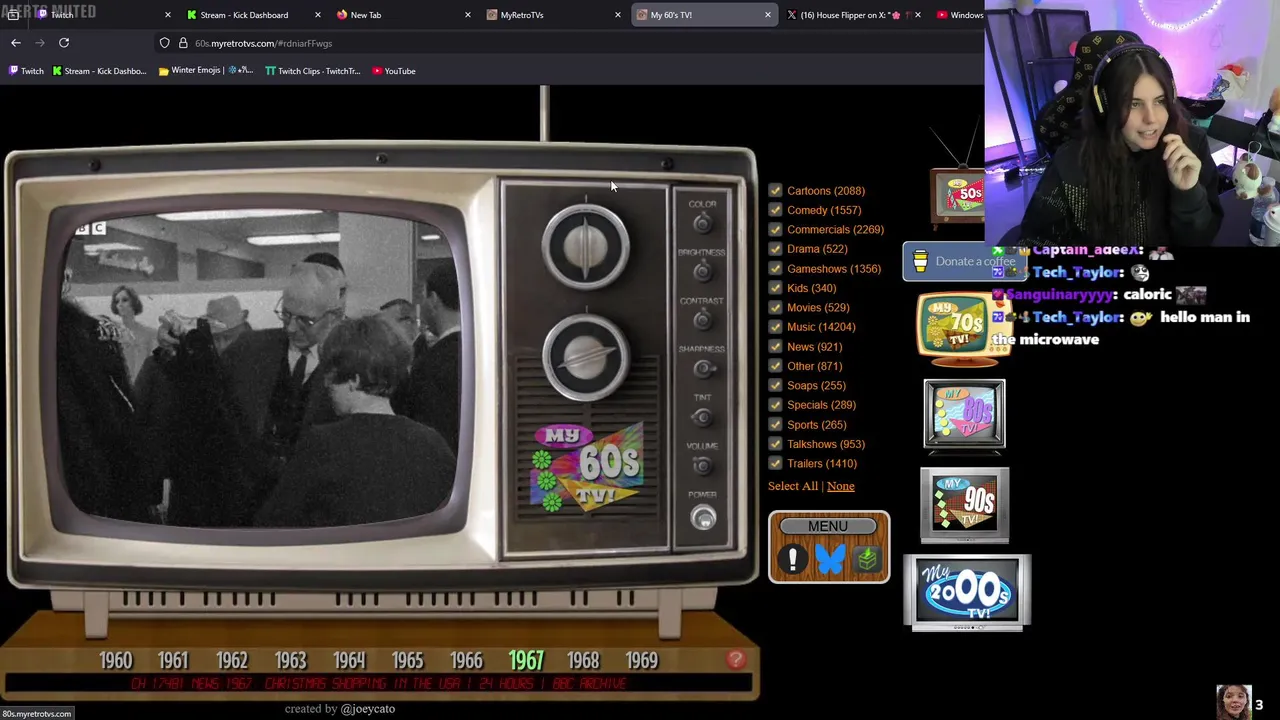Adjust the BRIGHTNESS knob
1280x720 pixels.
pyautogui.click(x=702, y=271)
